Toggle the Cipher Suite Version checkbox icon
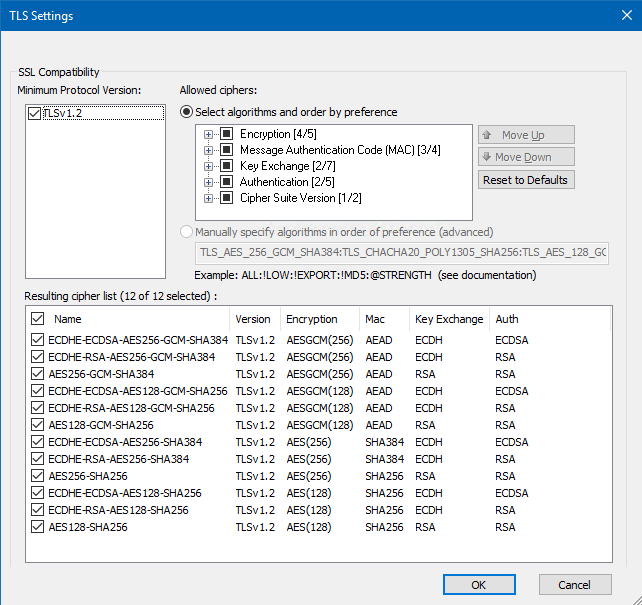 pyautogui.click(x=226, y=198)
